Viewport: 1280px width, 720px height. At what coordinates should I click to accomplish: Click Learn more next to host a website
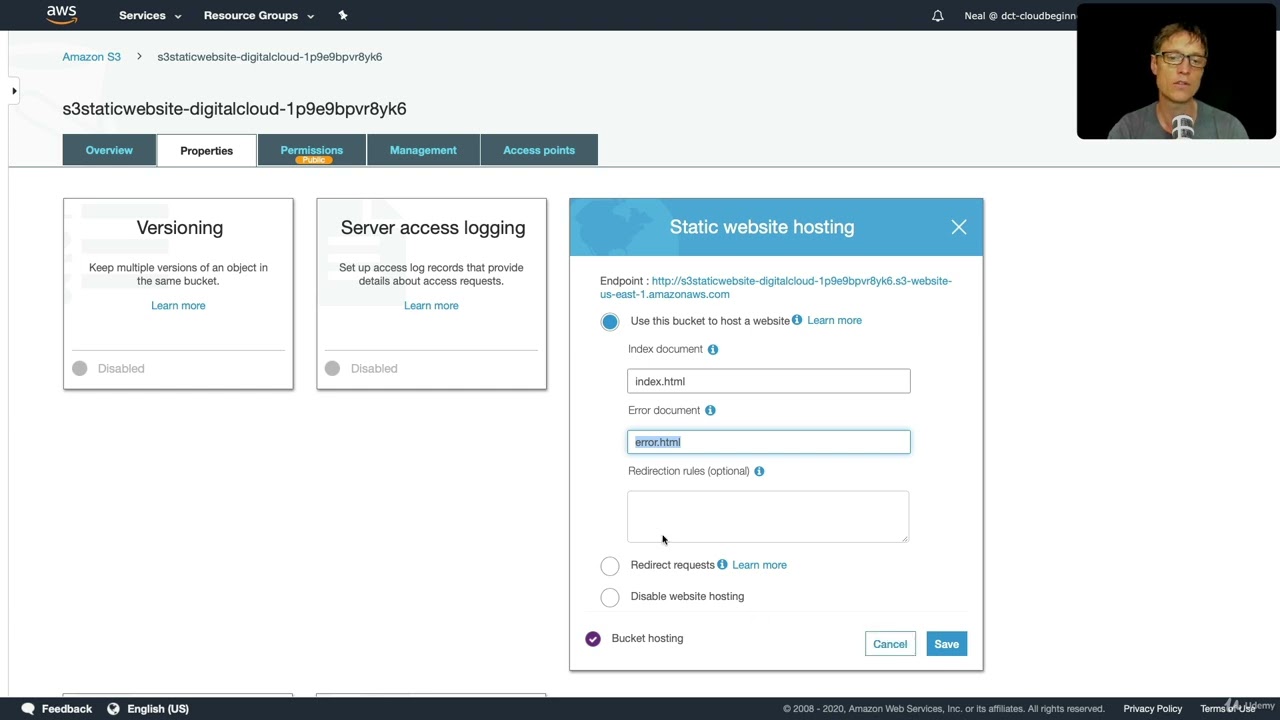tap(834, 321)
